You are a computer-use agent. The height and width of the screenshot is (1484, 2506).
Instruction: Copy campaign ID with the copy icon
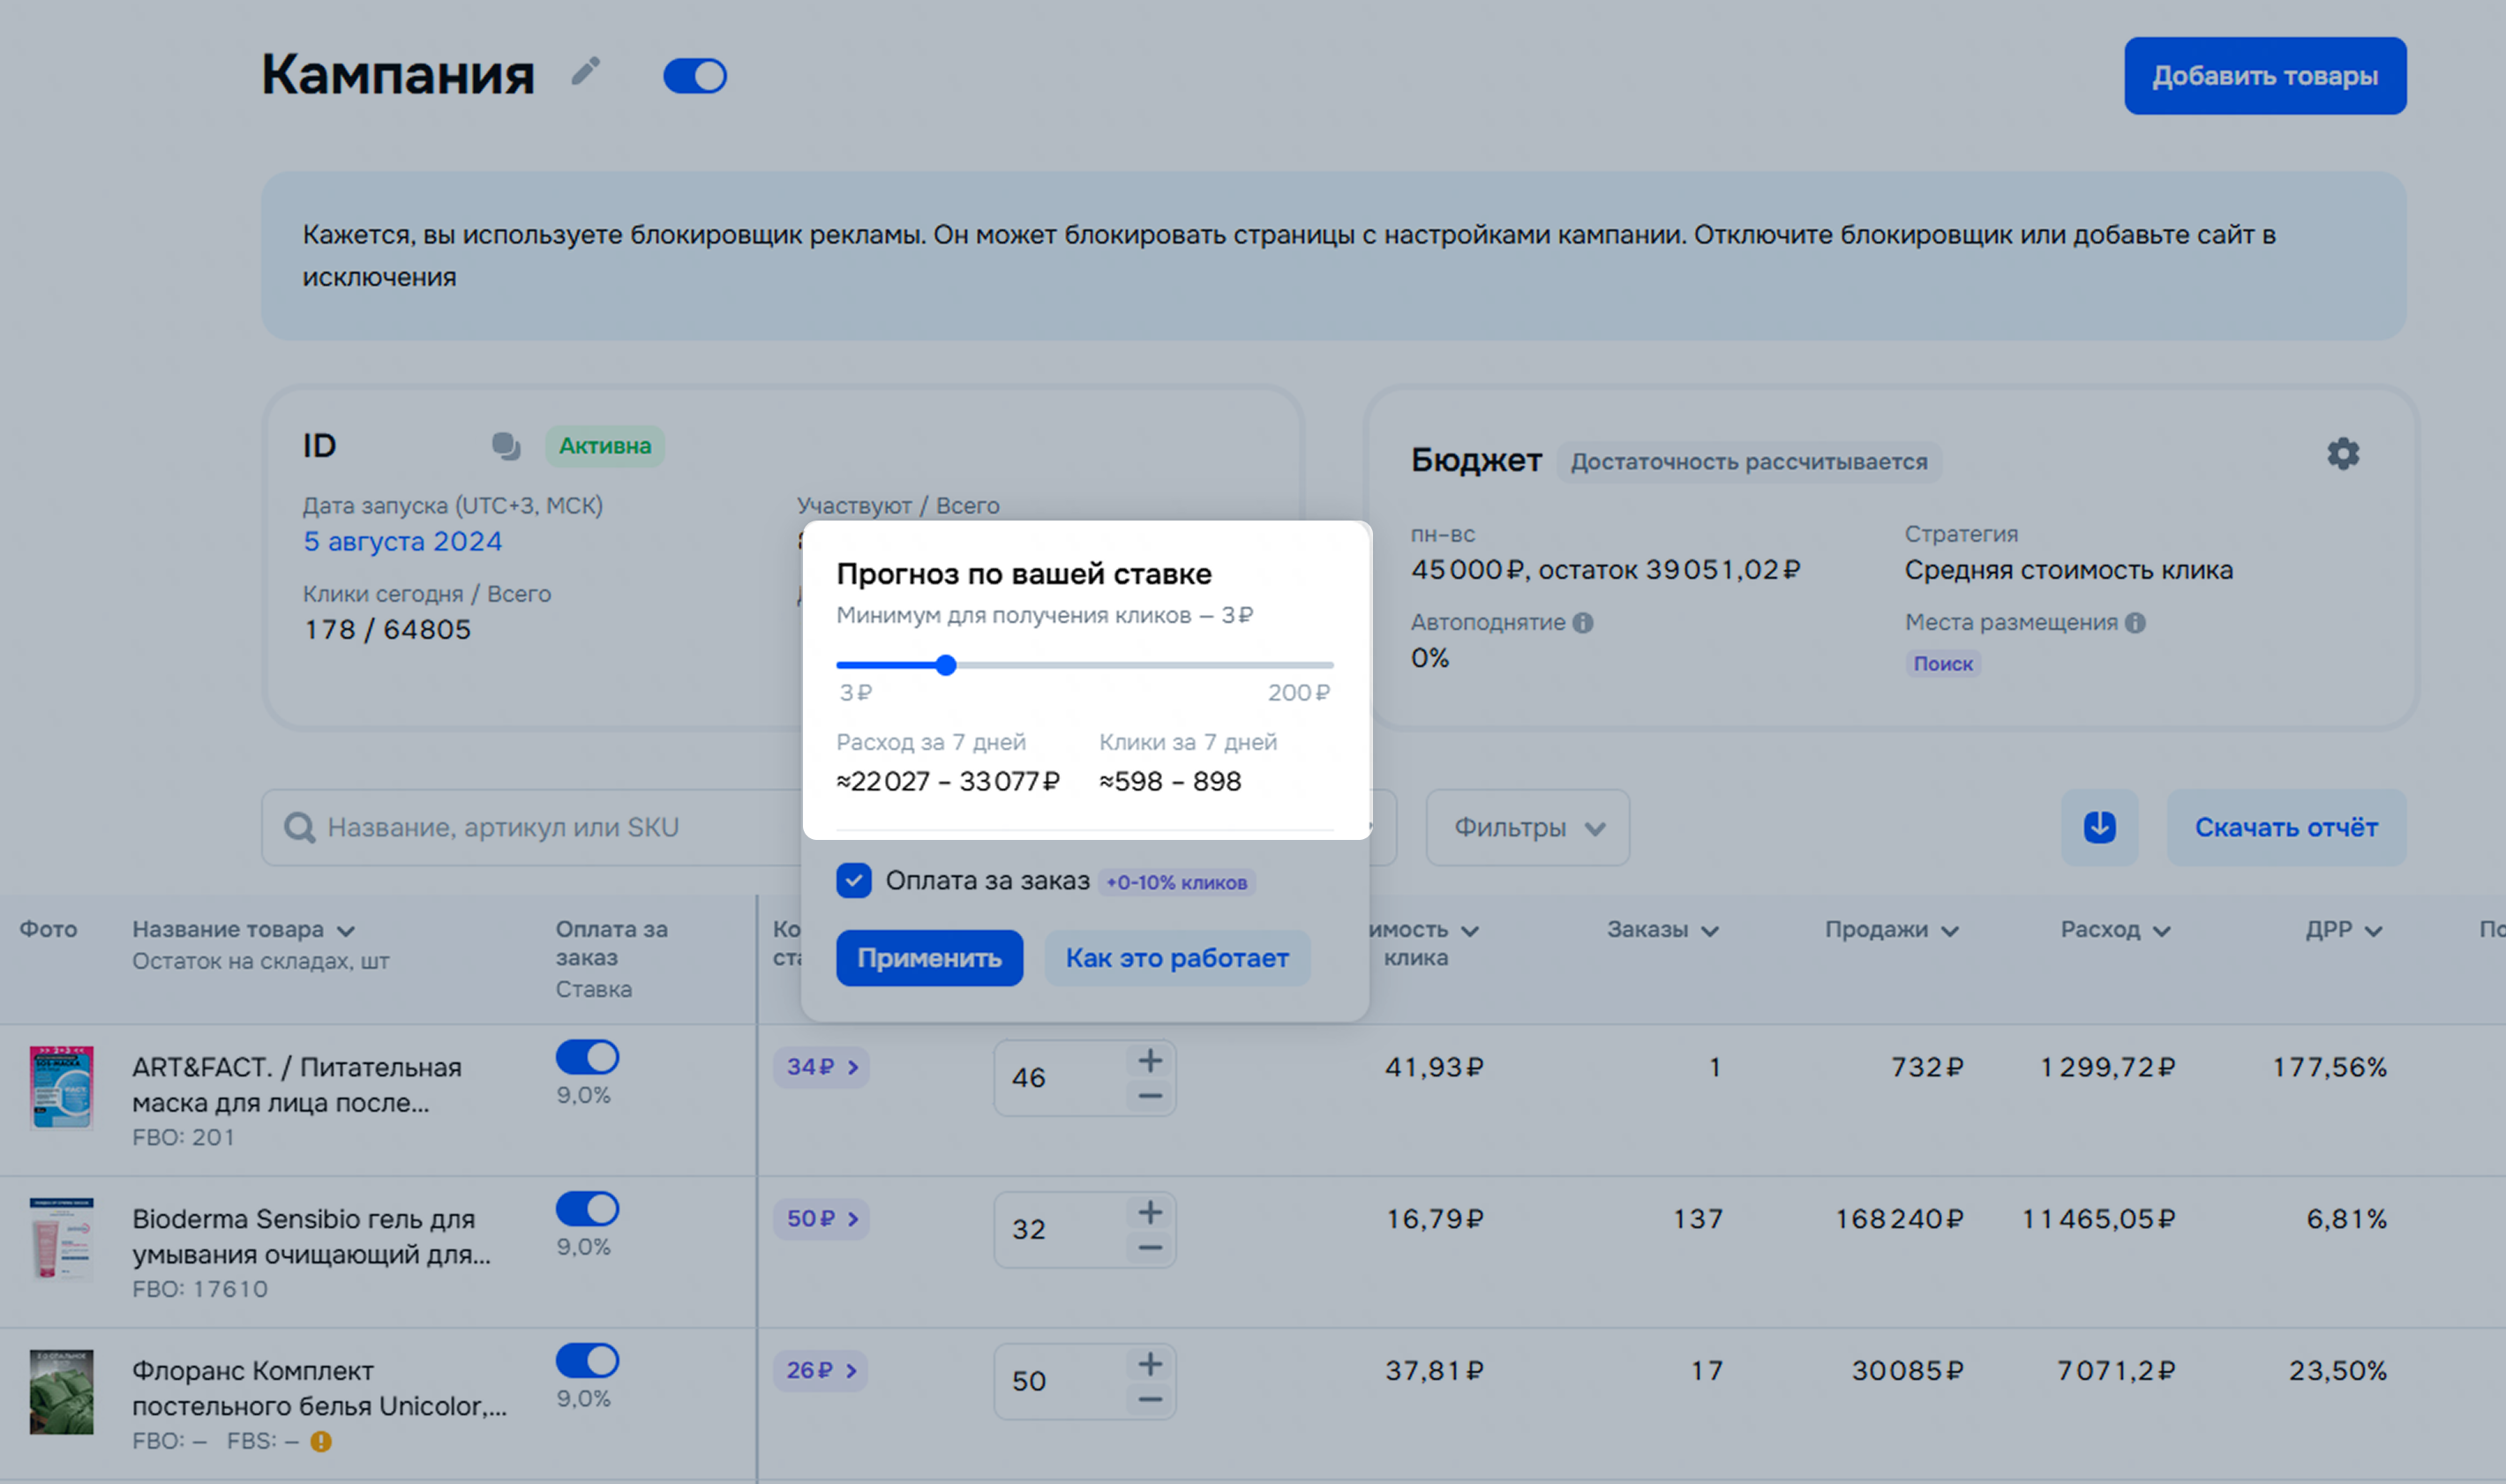tap(506, 446)
